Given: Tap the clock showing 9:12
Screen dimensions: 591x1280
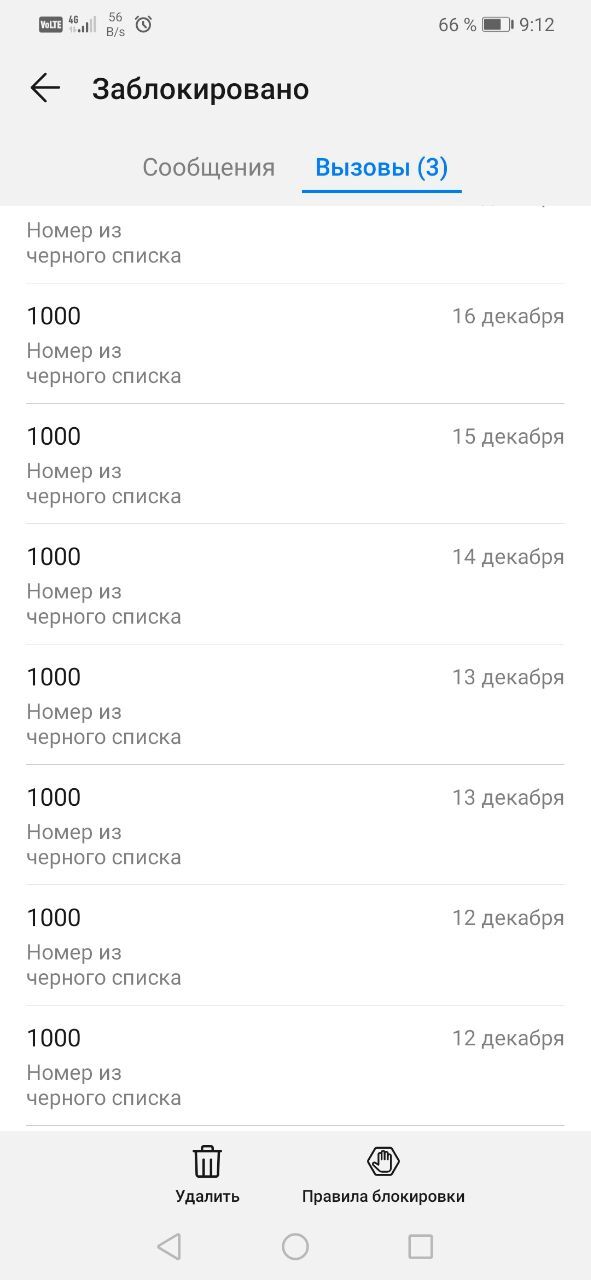Looking at the screenshot, I should 535,24.
